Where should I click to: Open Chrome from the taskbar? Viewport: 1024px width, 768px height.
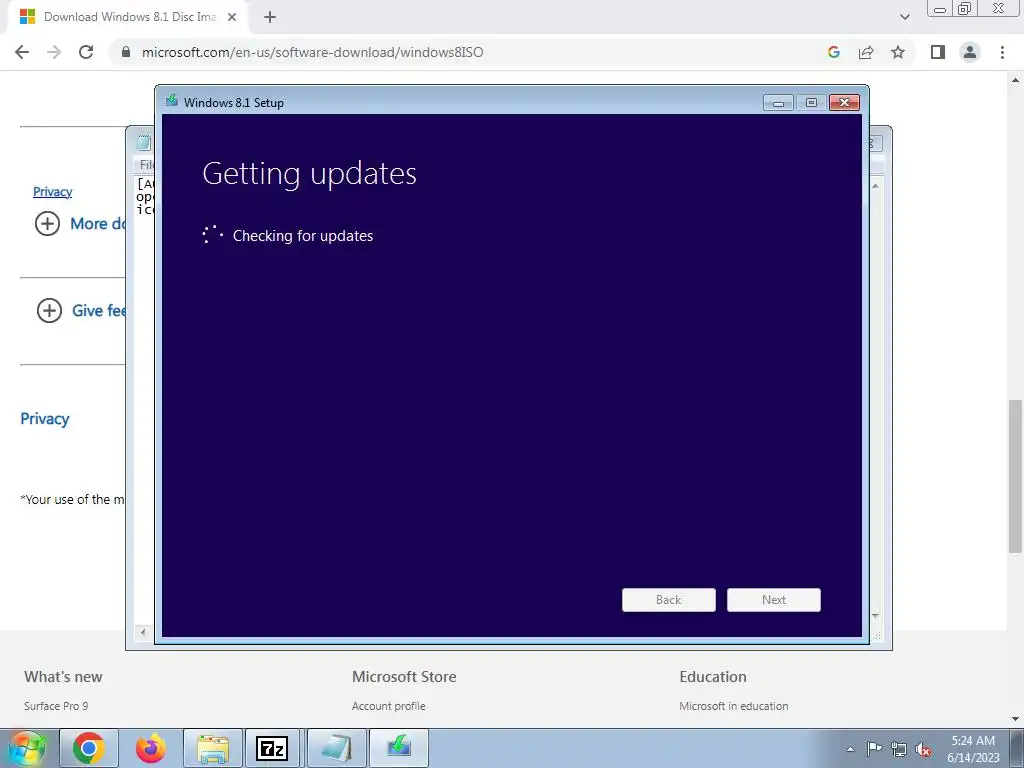(89, 748)
